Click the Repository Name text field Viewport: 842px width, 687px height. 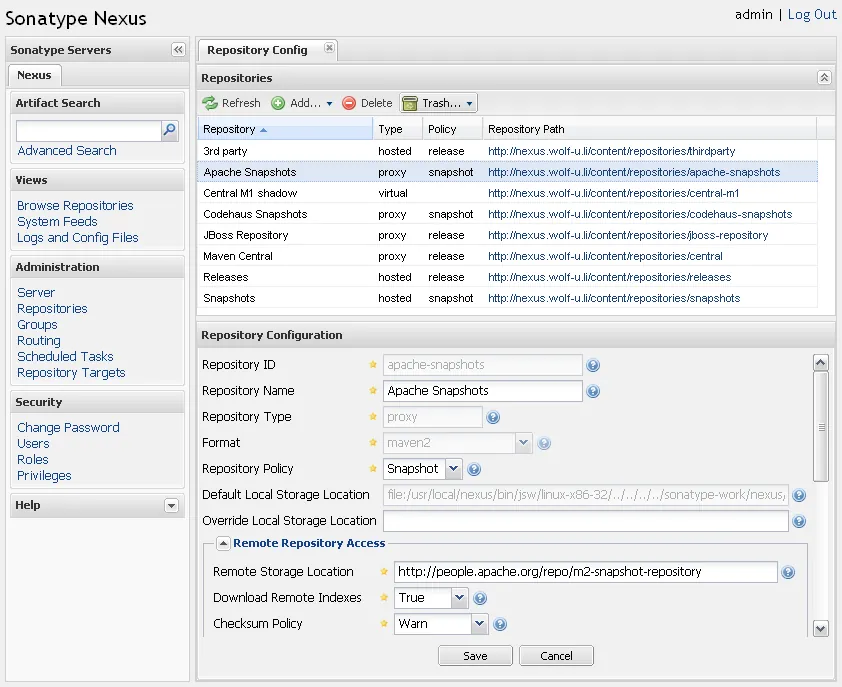pos(483,391)
